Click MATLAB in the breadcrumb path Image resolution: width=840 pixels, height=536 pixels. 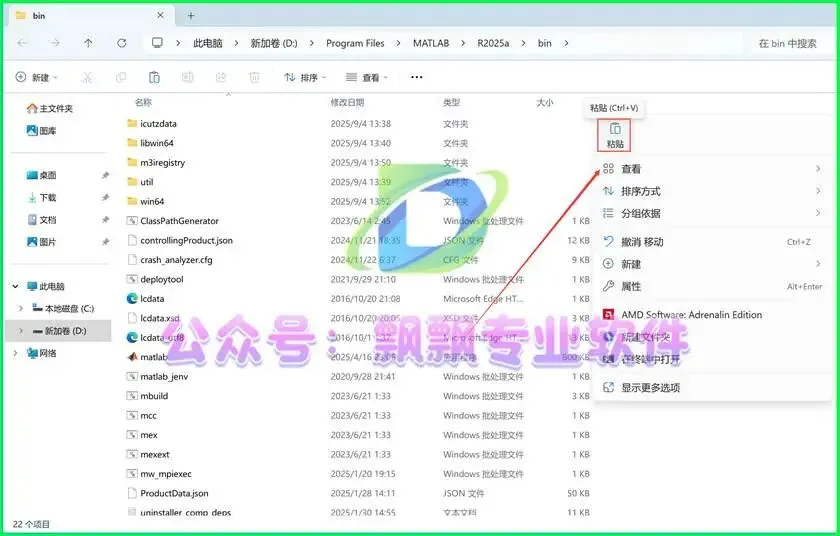click(431, 43)
